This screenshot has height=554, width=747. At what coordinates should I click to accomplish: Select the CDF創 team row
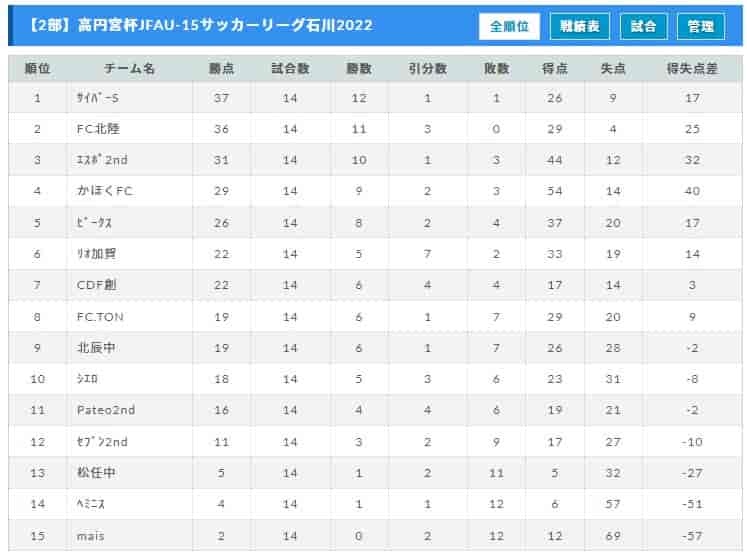click(375, 285)
